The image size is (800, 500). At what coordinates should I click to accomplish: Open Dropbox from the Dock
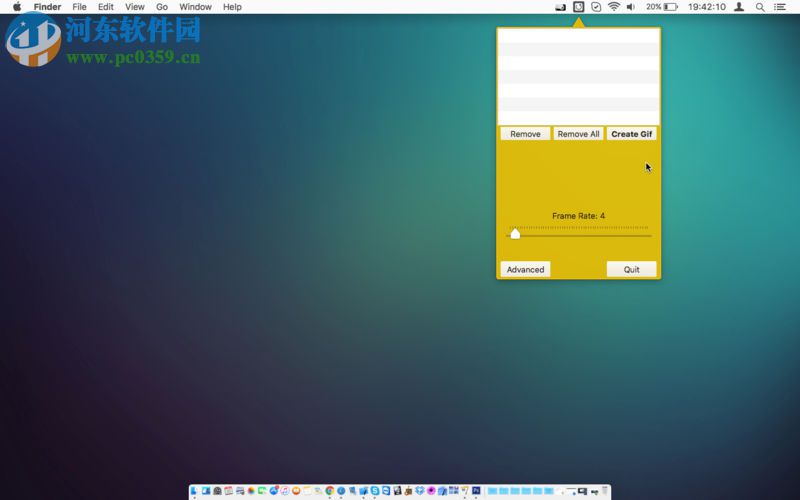tap(420, 490)
